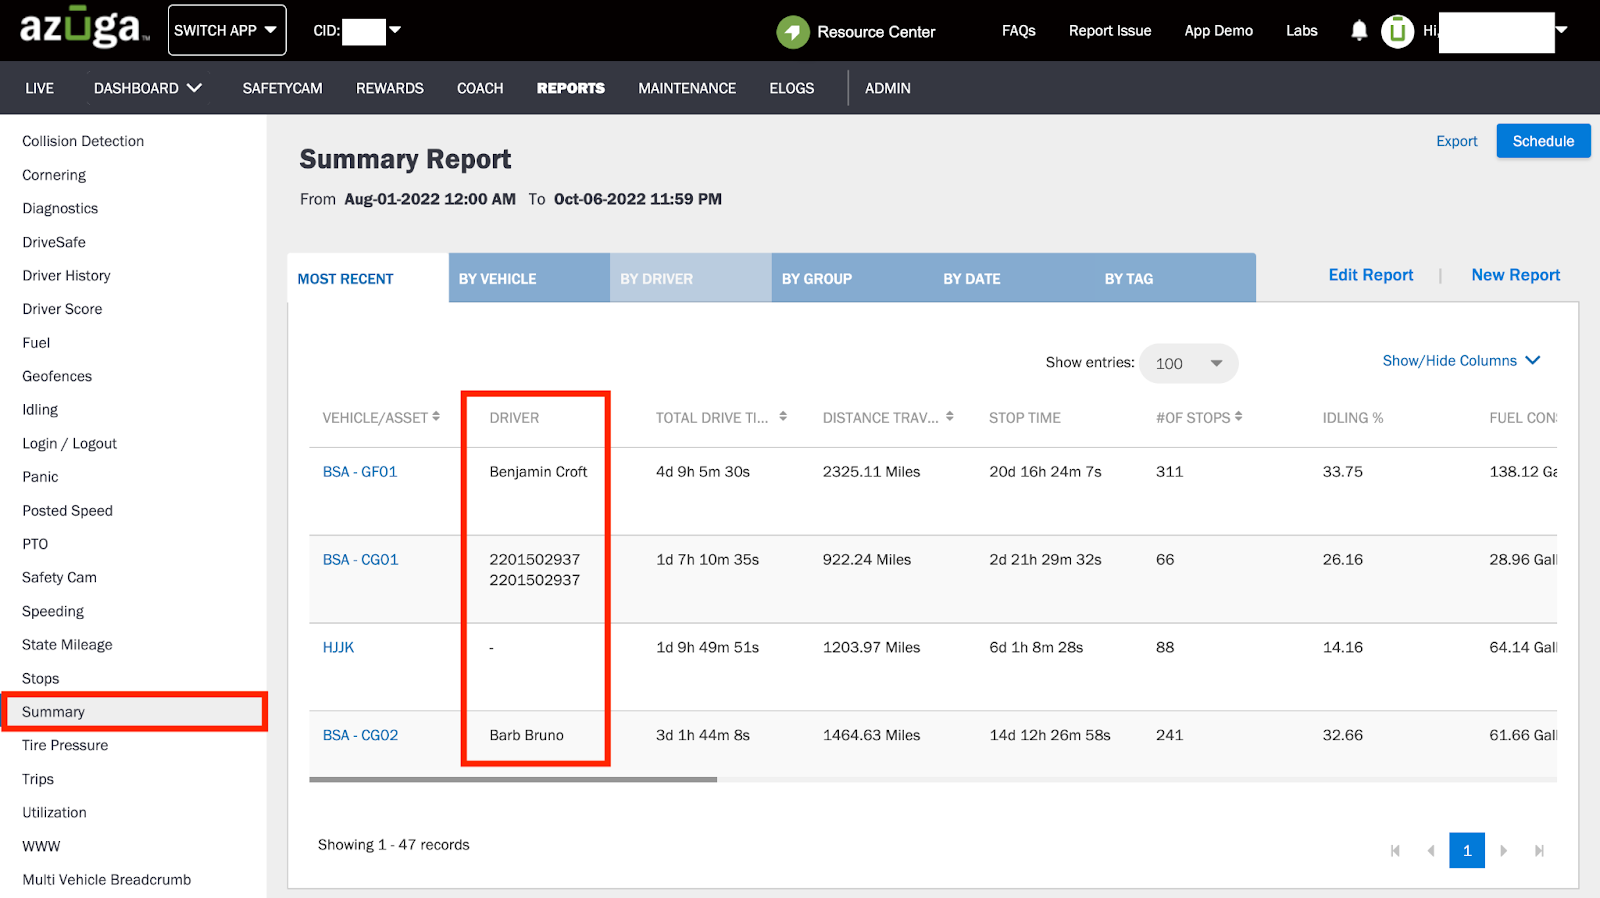Open the FAQs link
The height and width of the screenshot is (898, 1600).
click(x=1019, y=31)
